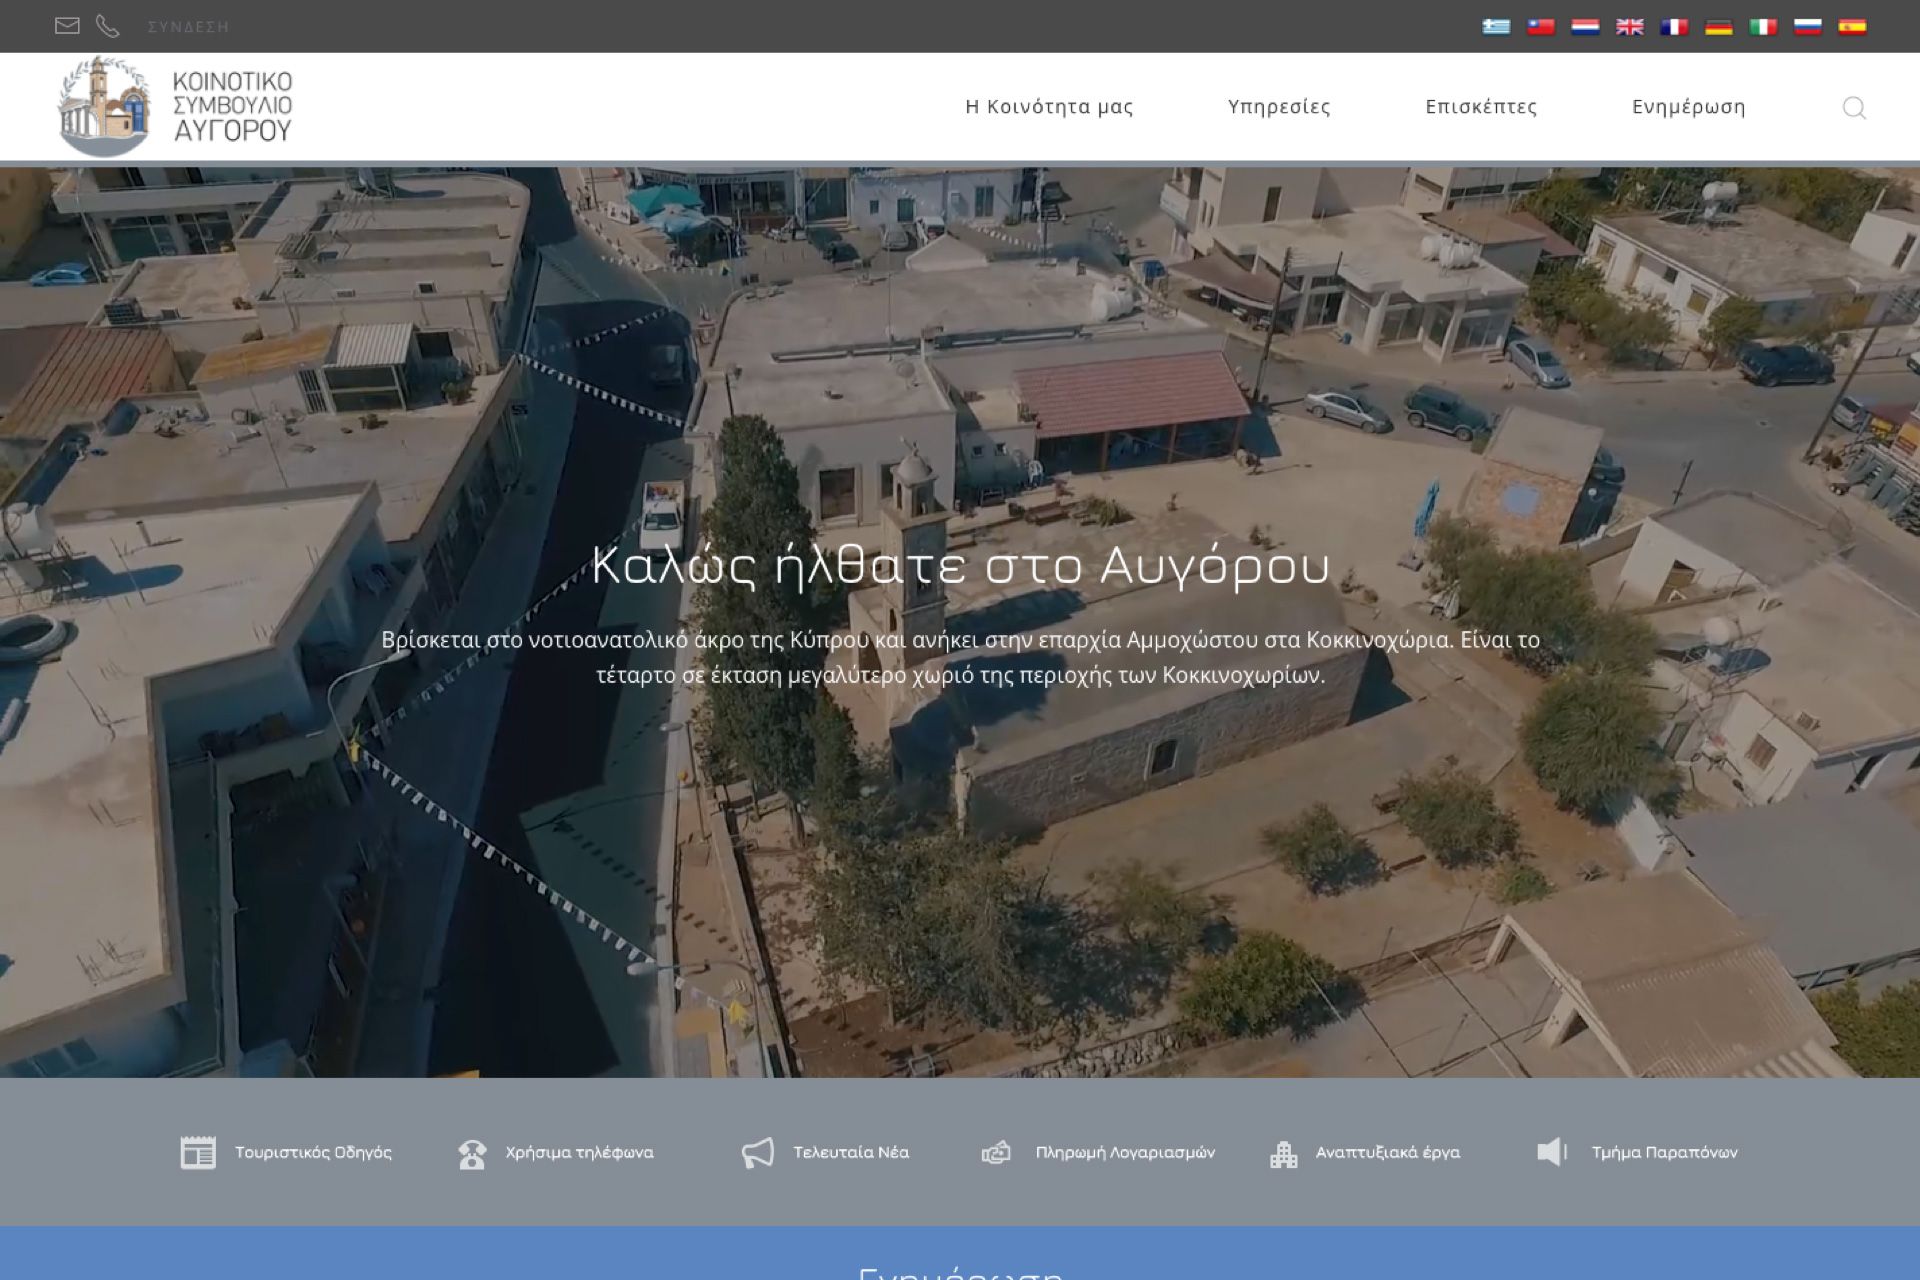Pick the Italian flag language
This screenshot has width=1920, height=1280.
1763,27
